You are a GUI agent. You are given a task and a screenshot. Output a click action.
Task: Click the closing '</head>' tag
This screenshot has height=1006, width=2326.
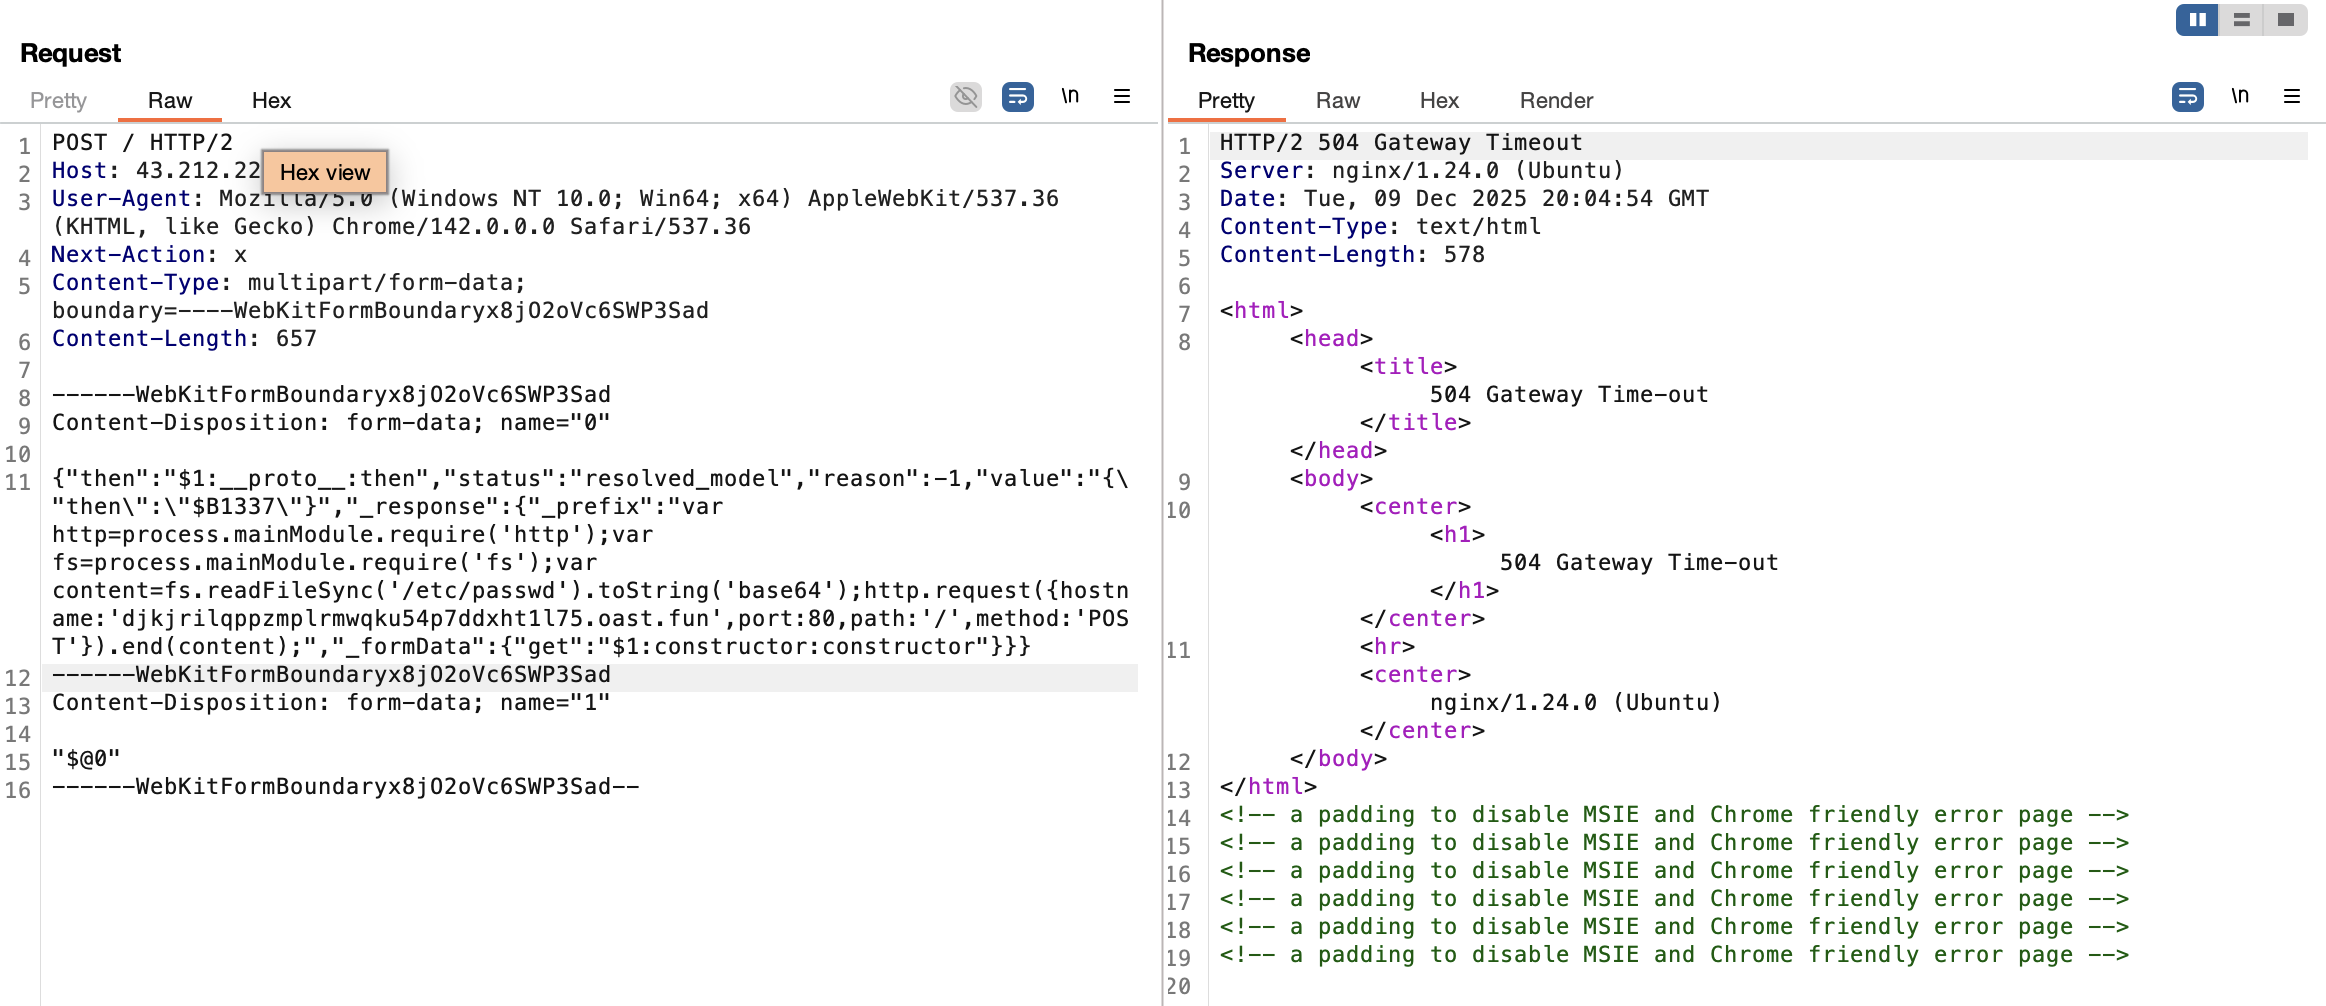click(1338, 451)
